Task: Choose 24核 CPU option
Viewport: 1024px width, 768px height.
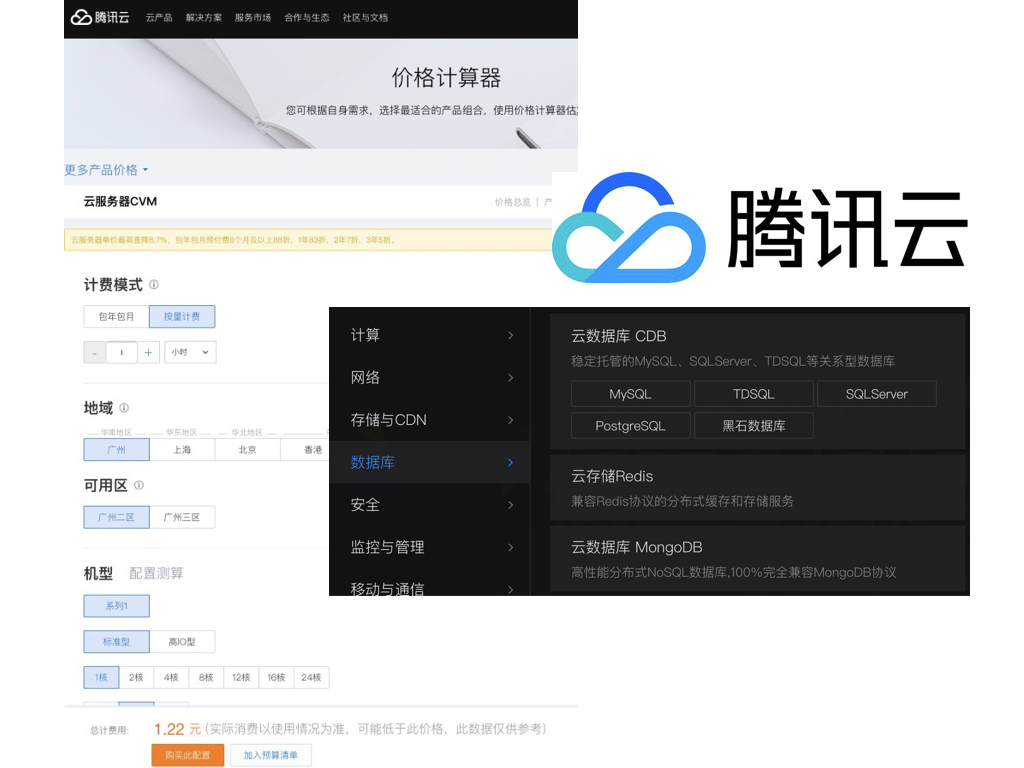Action: coord(312,678)
